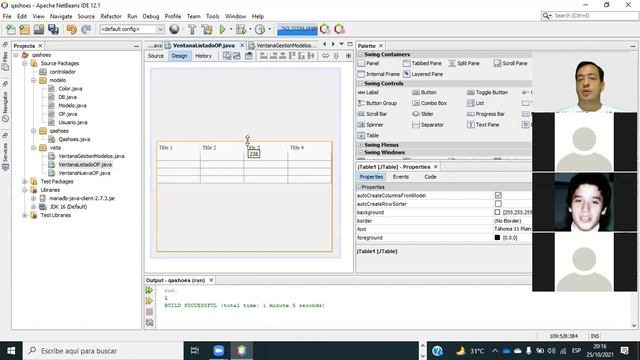Viewport: 640px width, 360px height.
Task: Click the Save All toolbar icon
Action: click(x=53, y=29)
